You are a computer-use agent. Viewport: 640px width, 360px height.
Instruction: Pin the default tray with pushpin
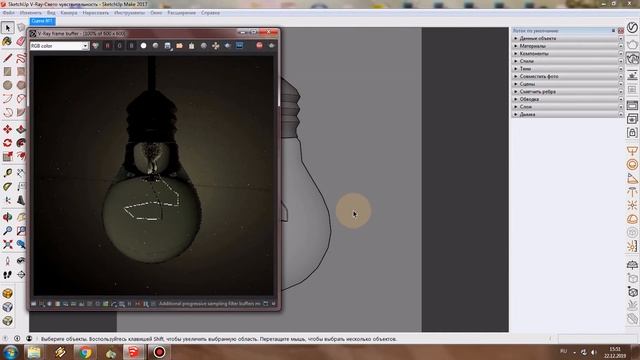pyautogui.click(x=613, y=31)
